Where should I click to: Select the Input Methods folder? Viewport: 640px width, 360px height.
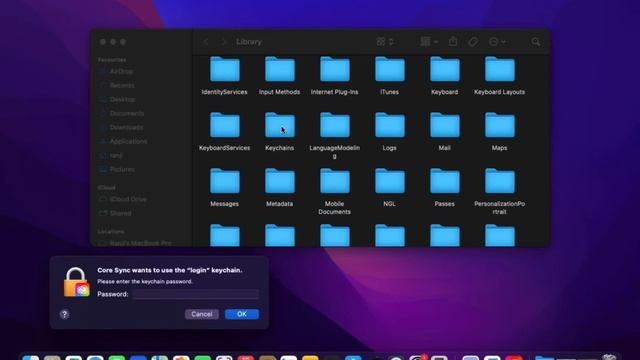click(x=280, y=76)
